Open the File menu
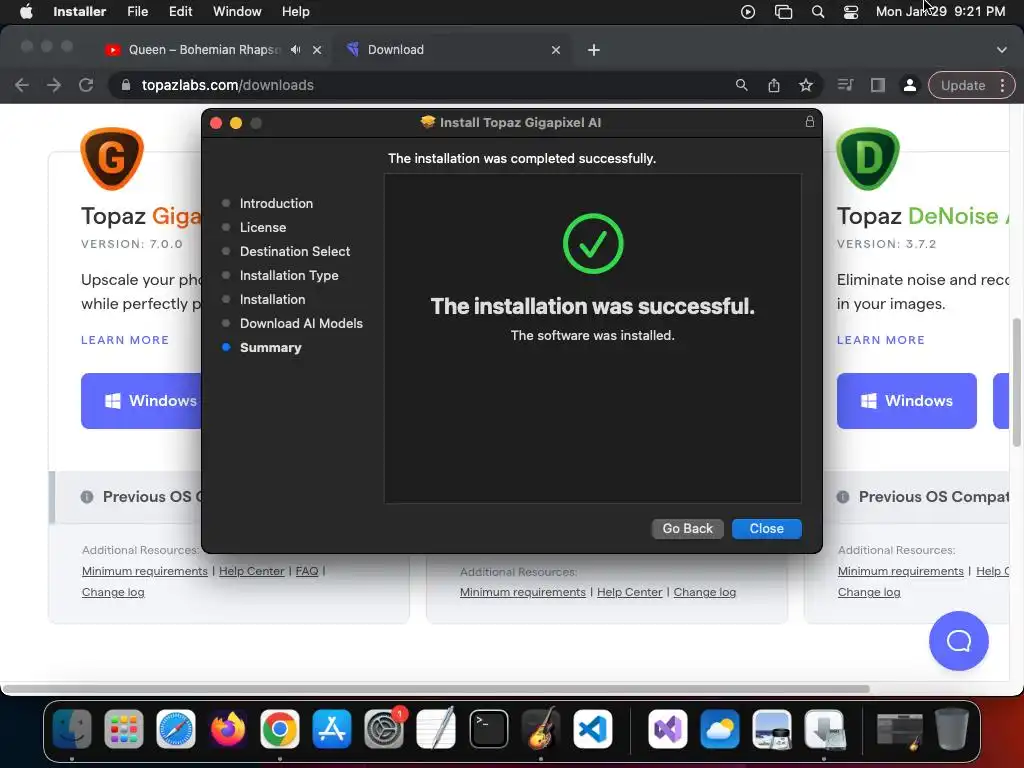This screenshot has height=768, width=1024. point(137,12)
